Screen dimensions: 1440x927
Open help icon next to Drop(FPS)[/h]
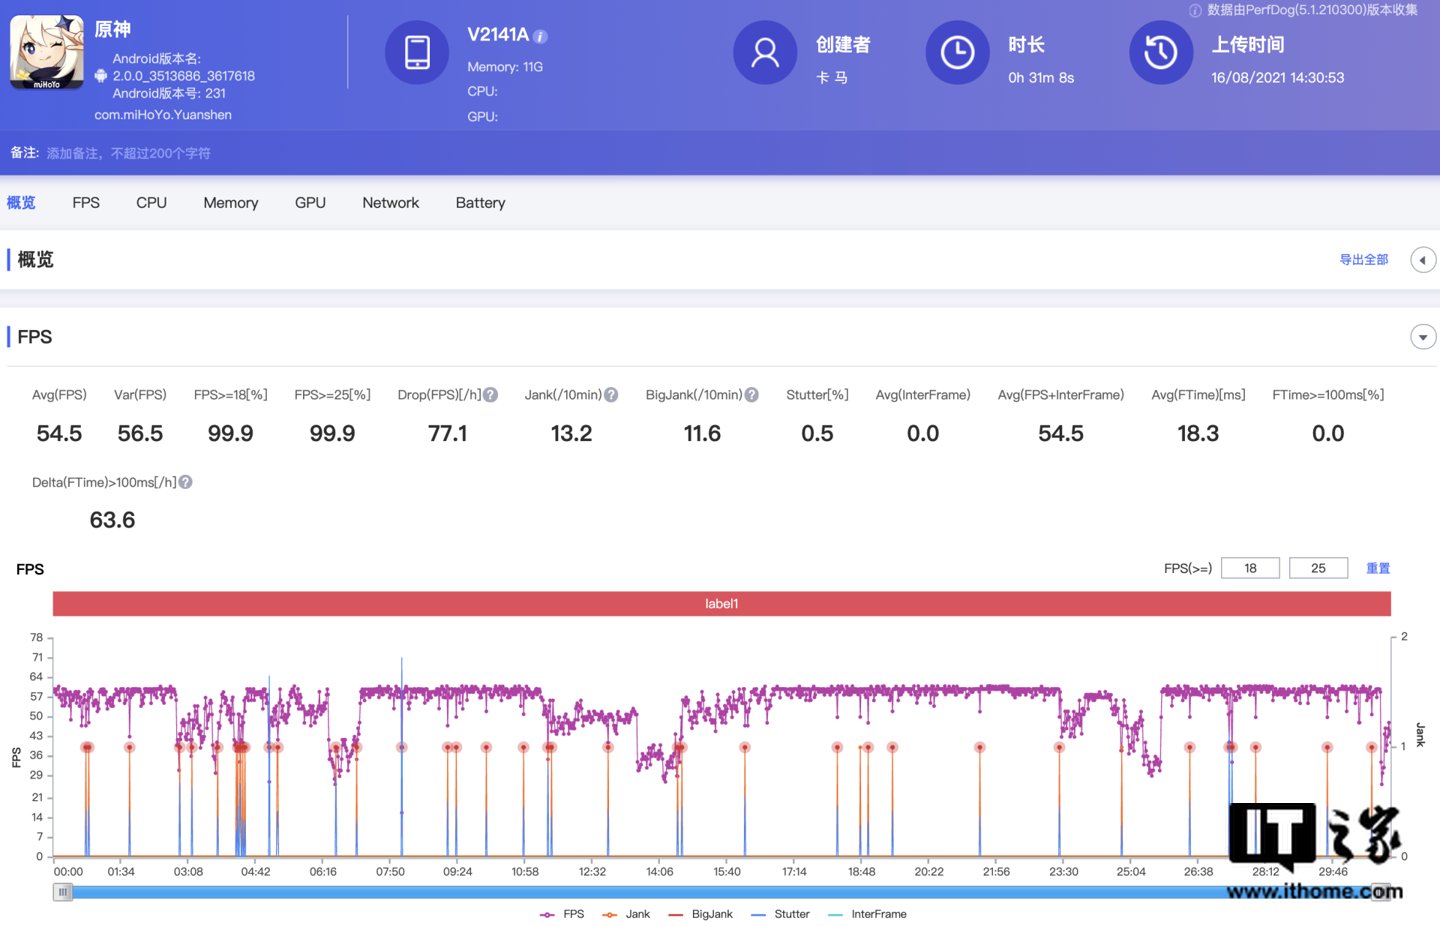click(x=491, y=395)
